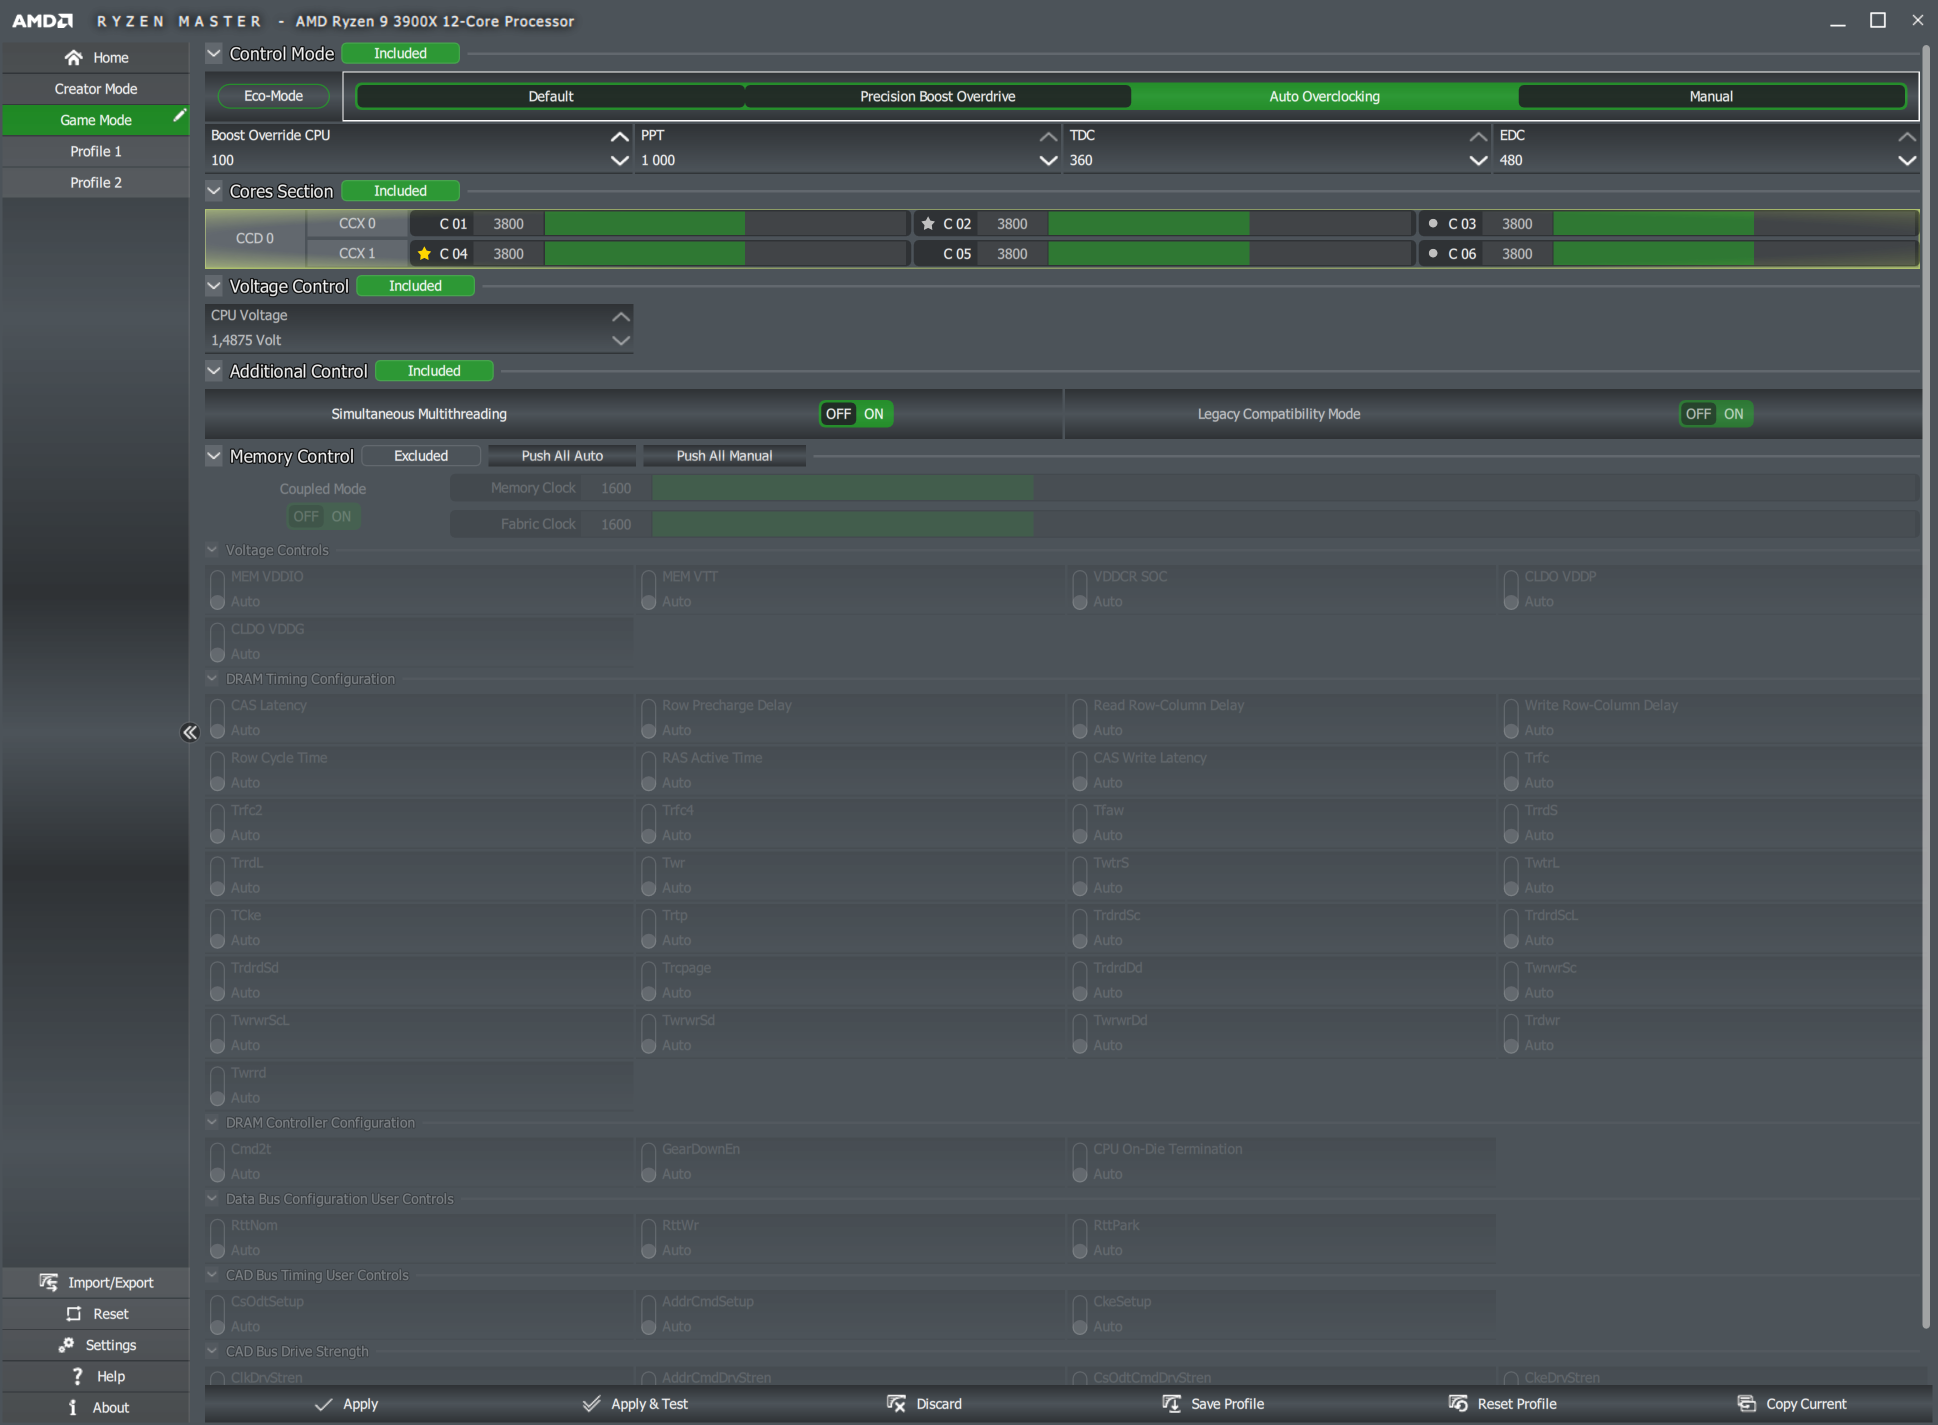Collapse the Memory Control section
The width and height of the screenshot is (1938, 1425).
214,455
